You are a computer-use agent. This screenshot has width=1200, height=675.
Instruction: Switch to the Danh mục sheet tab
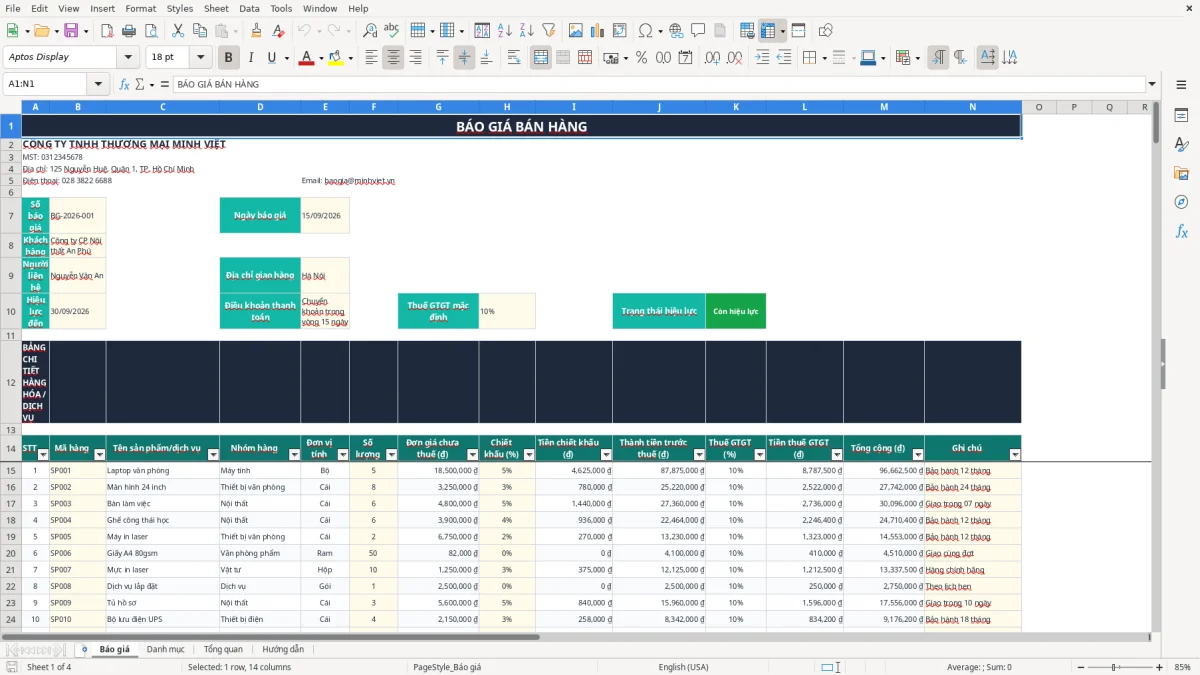tap(165, 649)
